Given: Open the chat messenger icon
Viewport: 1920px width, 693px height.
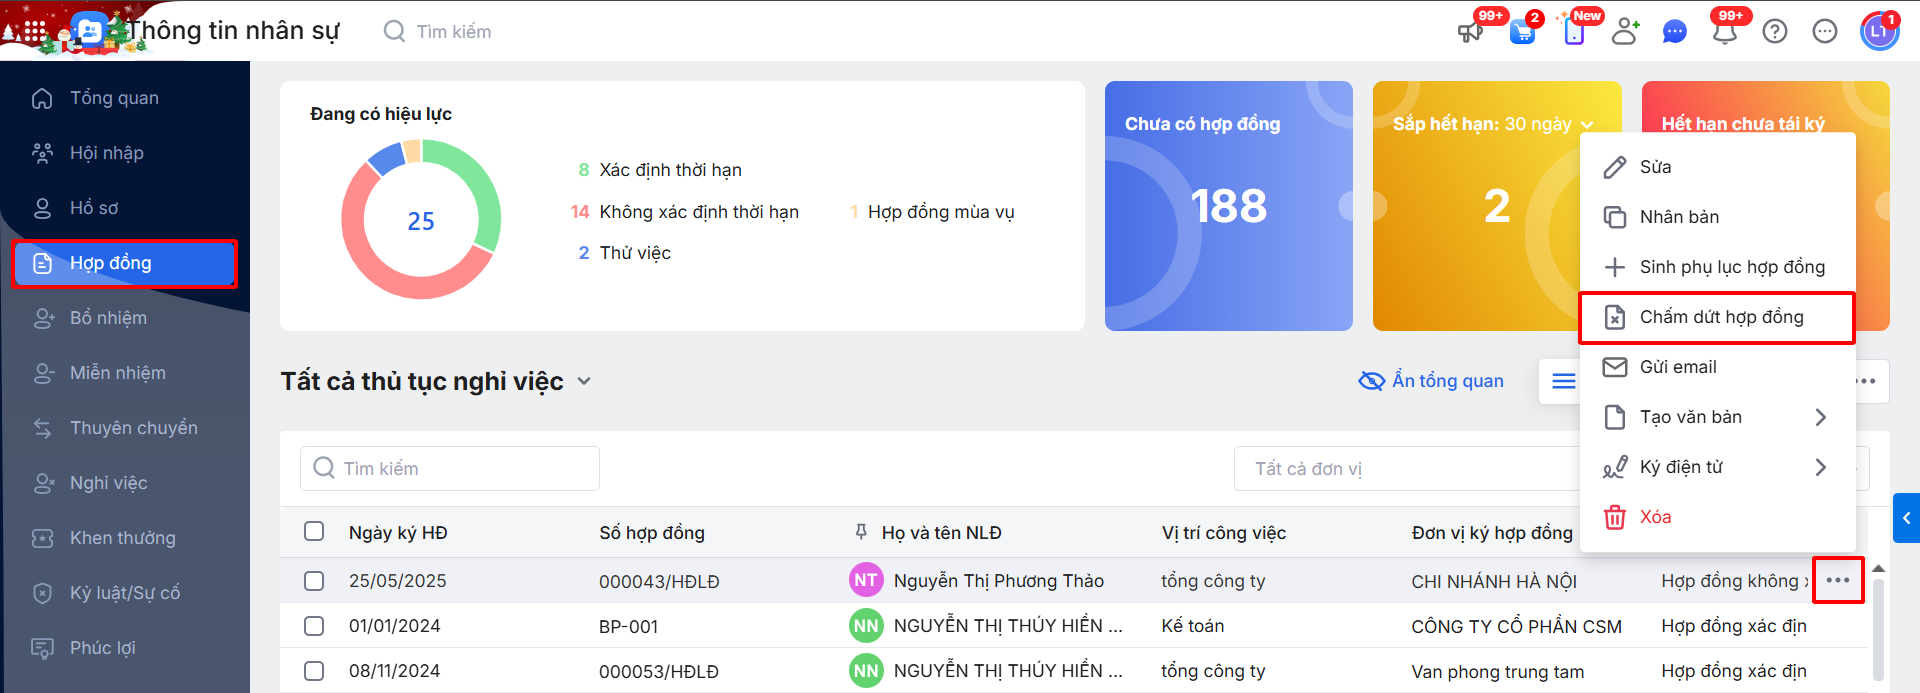Looking at the screenshot, I should pos(1674,32).
